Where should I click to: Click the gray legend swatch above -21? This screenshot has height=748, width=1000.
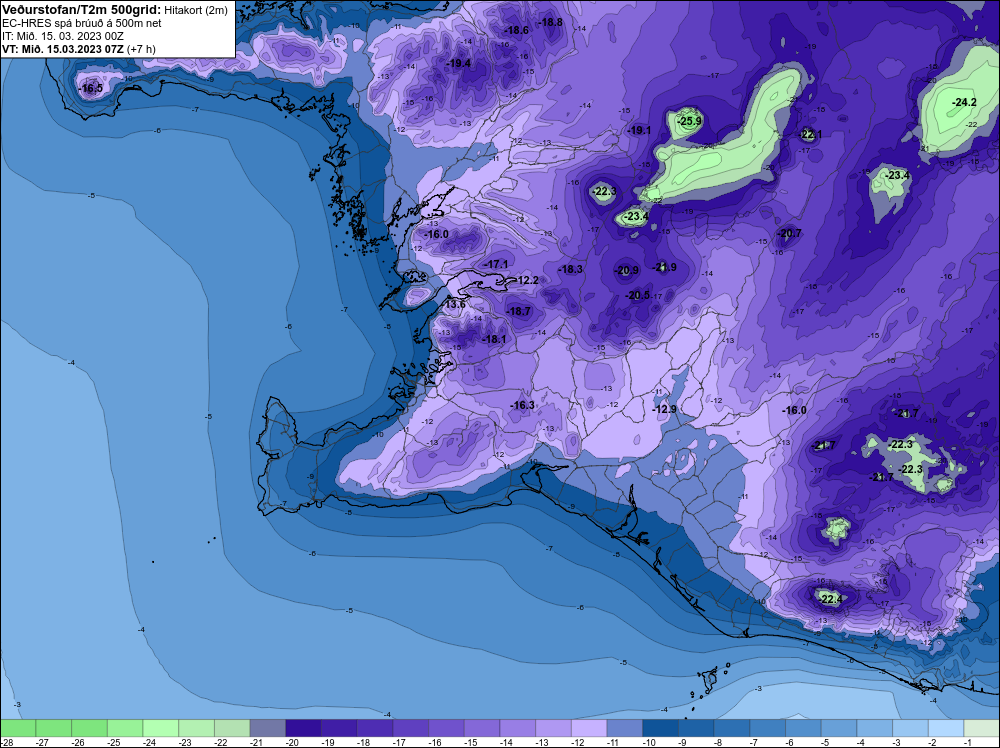267,728
